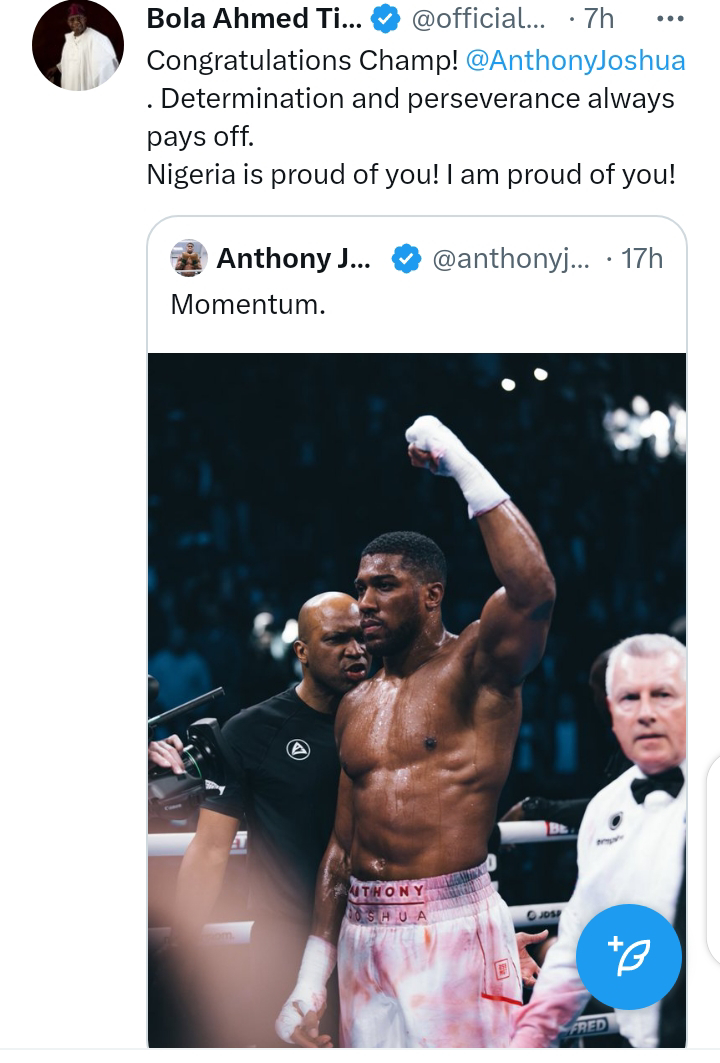Open Bola Ahmed Tinubu's profile picture
The height and width of the screenshot is (1063, 720).
click(x=77, y=46)
